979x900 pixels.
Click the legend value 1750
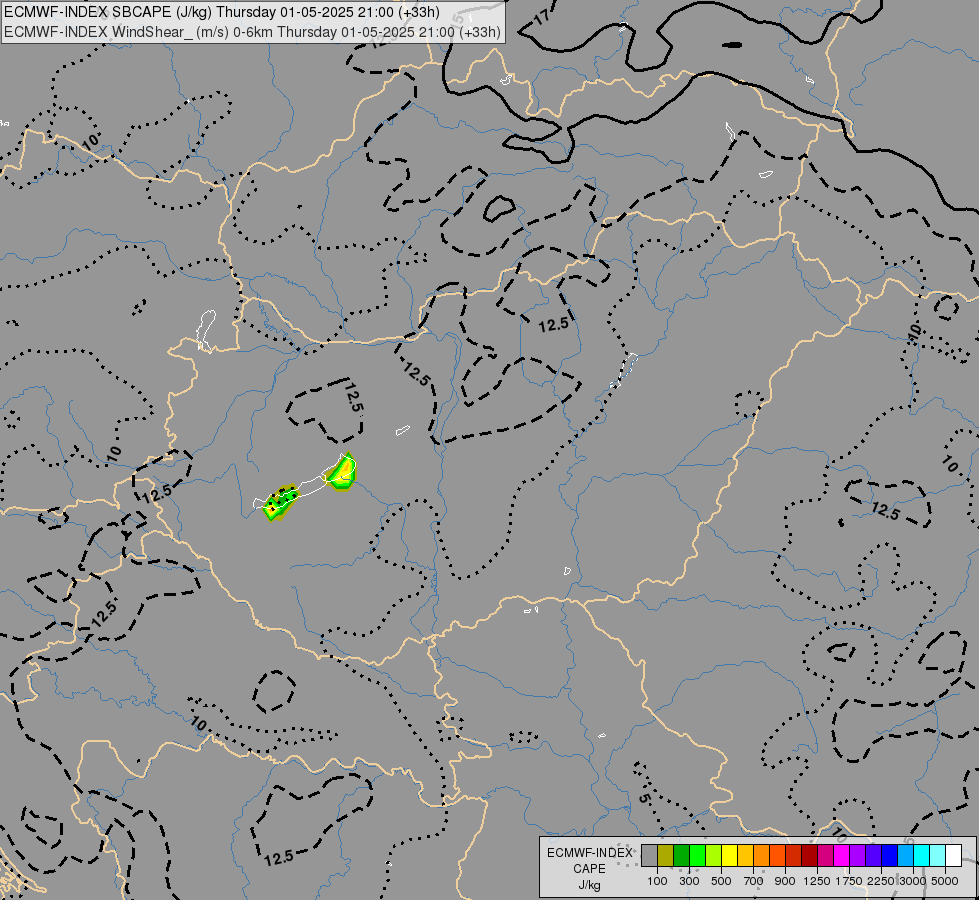coord(849,881)
